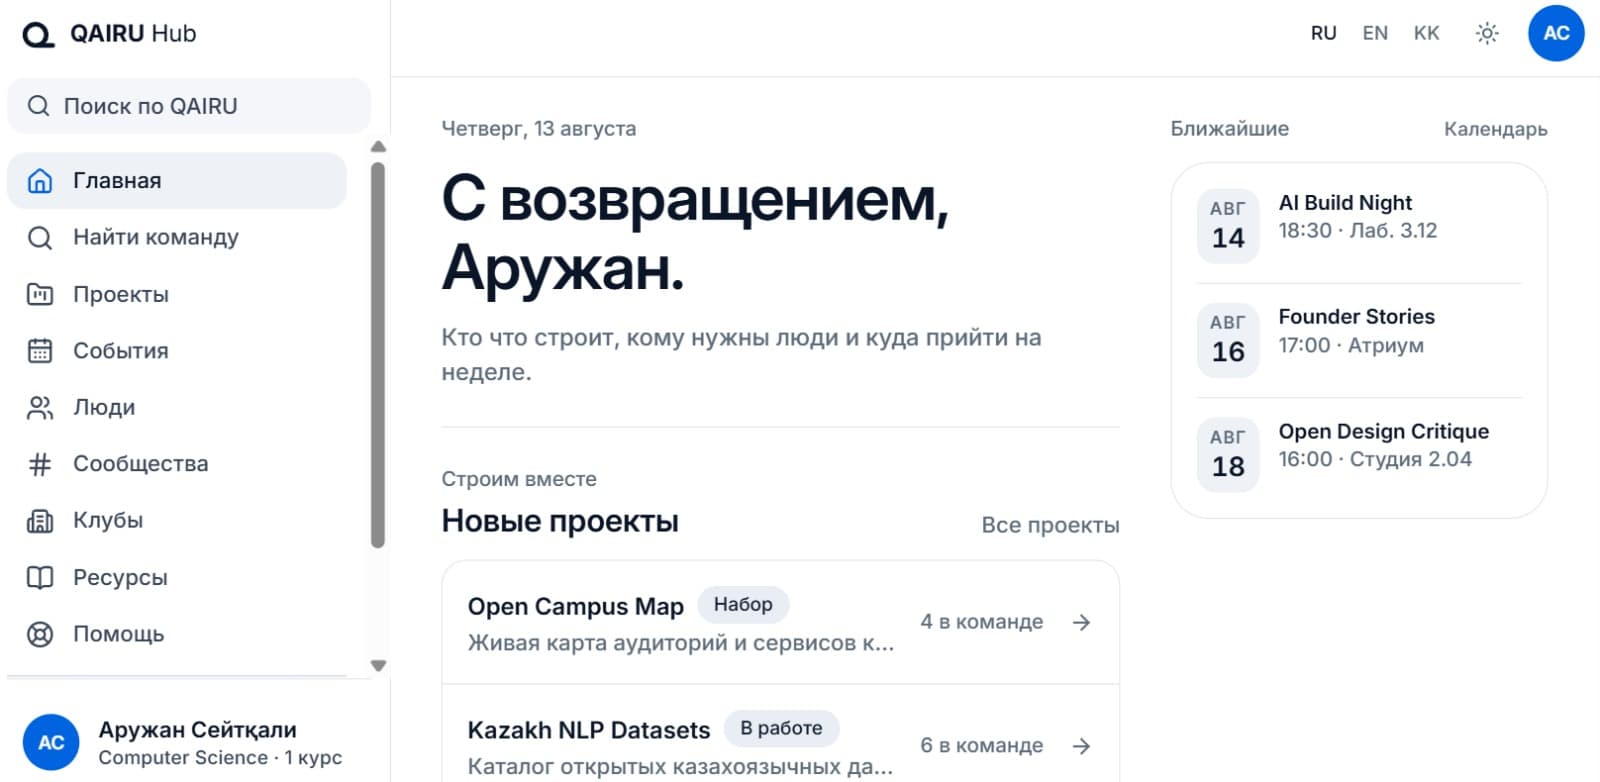This screenshot has width=1600, height=782.
Task: Switch language to RU
Action: click(1323, 33)
